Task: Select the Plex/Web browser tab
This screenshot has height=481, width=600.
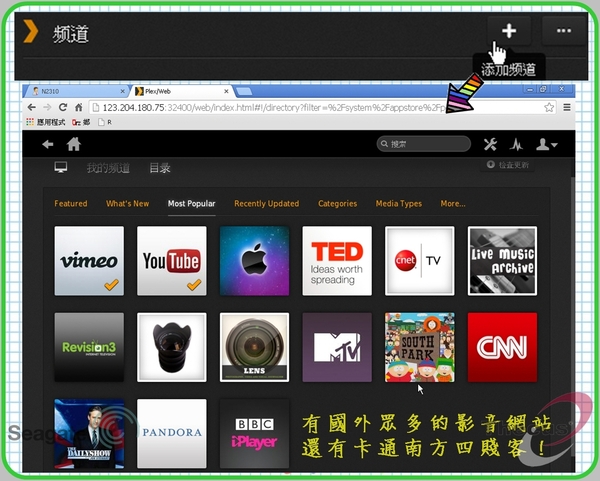Action: pos(182,91)
